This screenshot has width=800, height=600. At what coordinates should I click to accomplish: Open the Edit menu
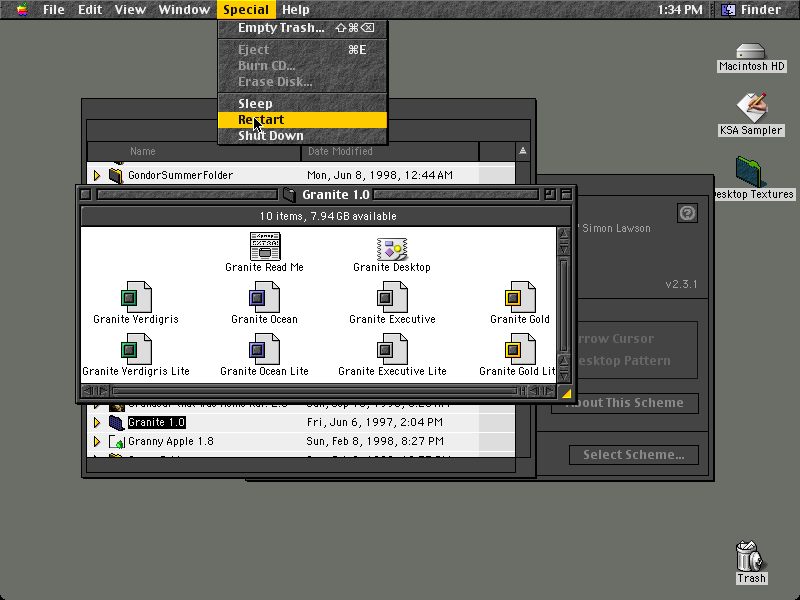[90, 9]
